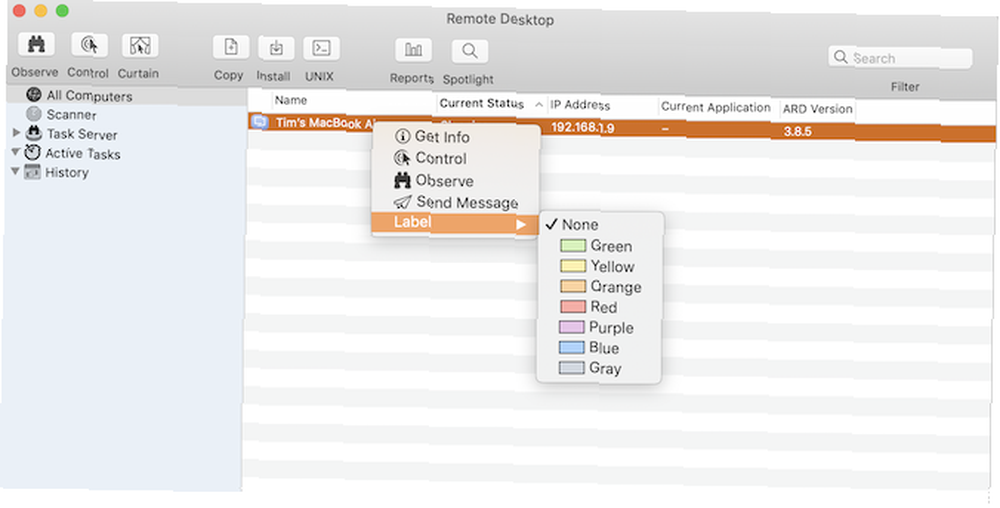Screen dimensions: 1000x508
Task: Open the Install package toolbar icon
Action: 276,48
